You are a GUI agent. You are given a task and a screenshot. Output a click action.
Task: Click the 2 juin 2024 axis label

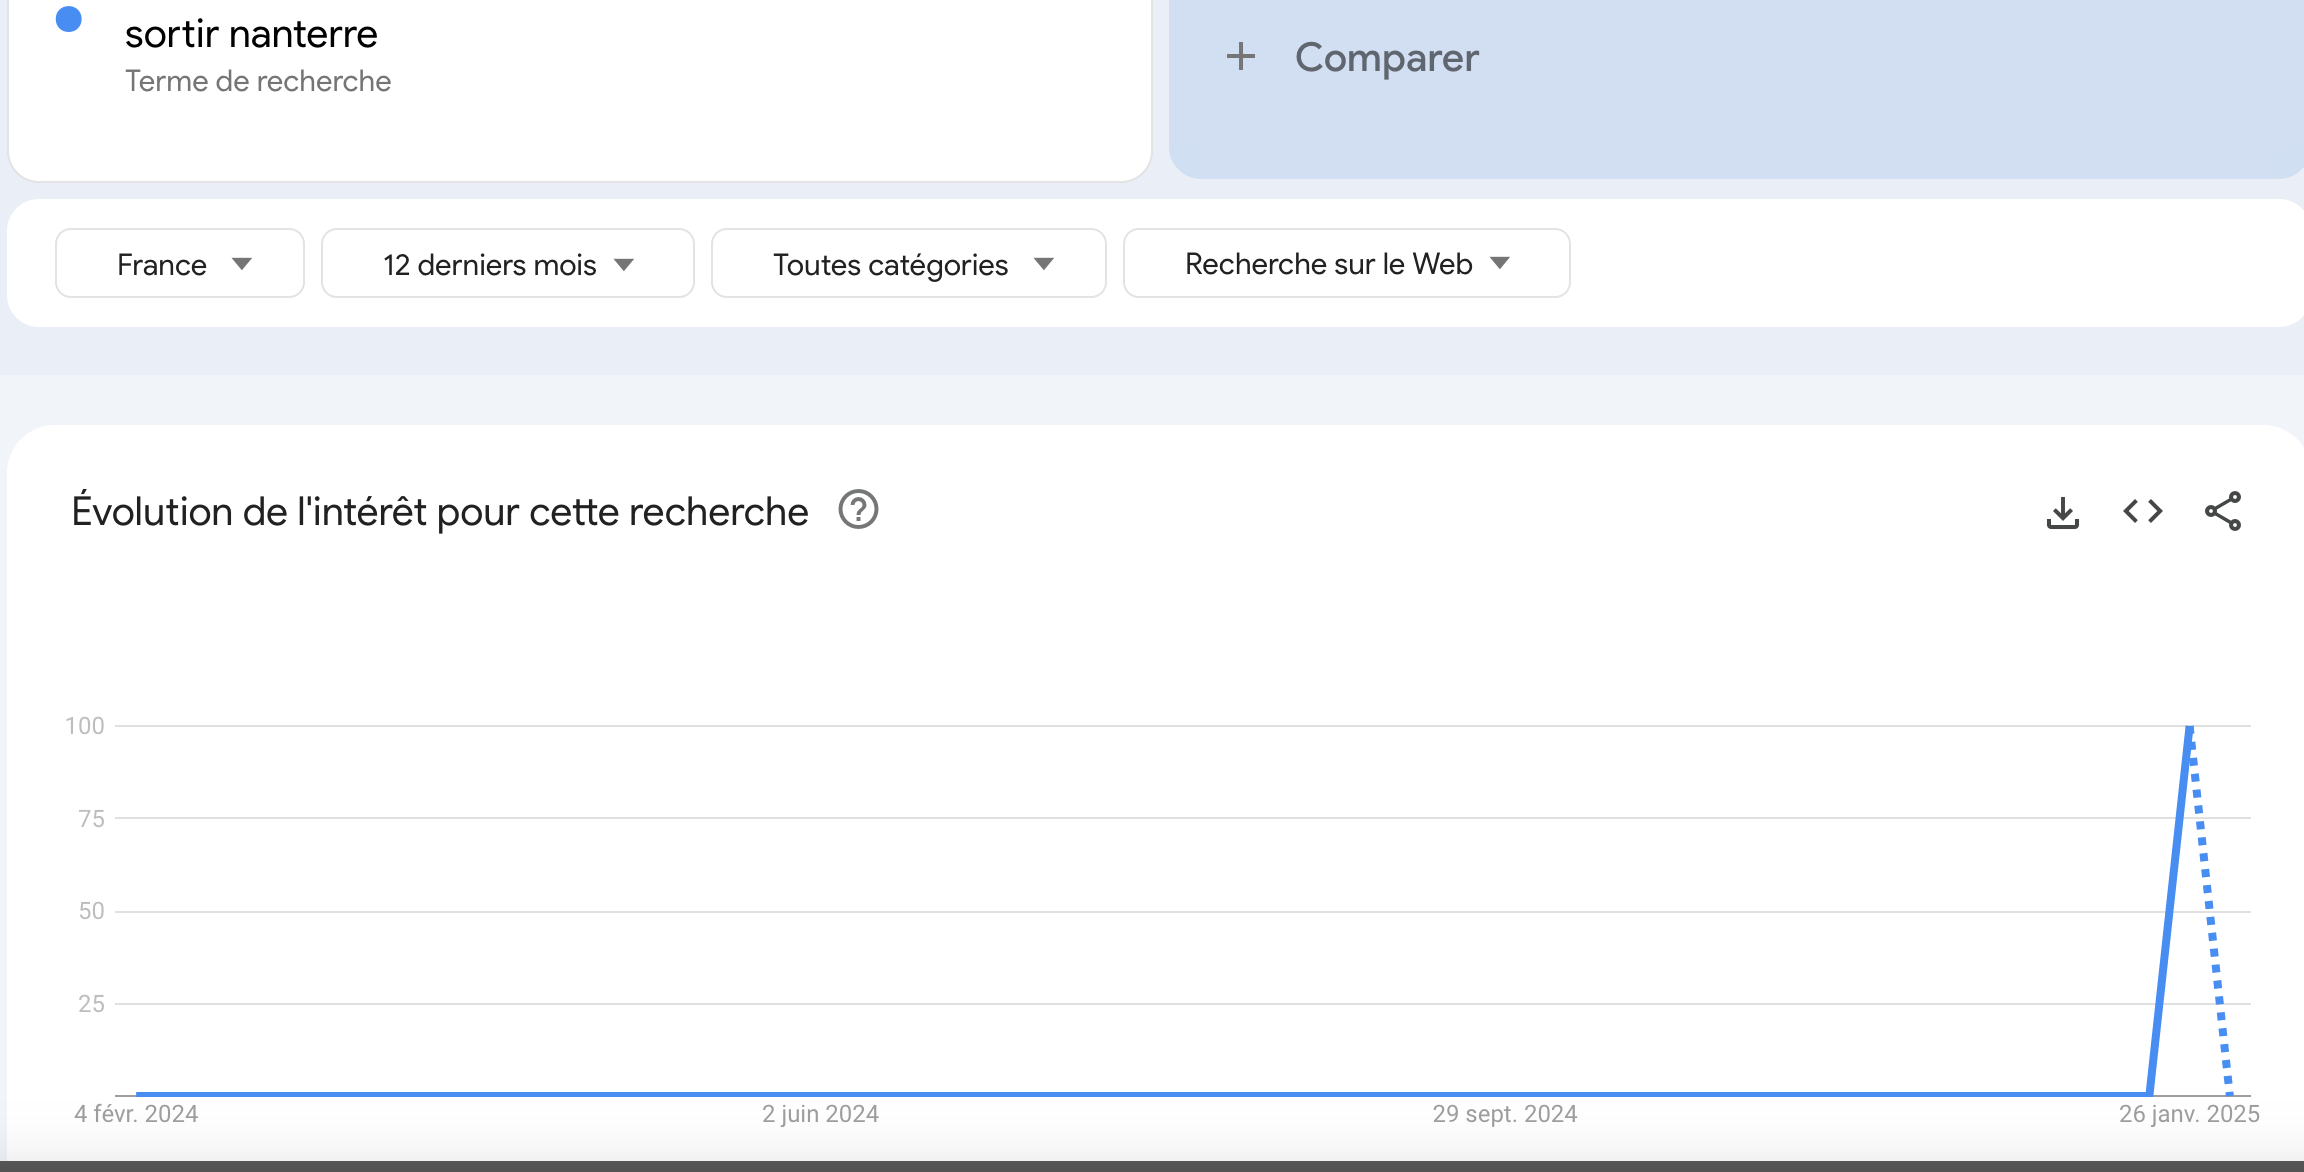pos(820,1114)
